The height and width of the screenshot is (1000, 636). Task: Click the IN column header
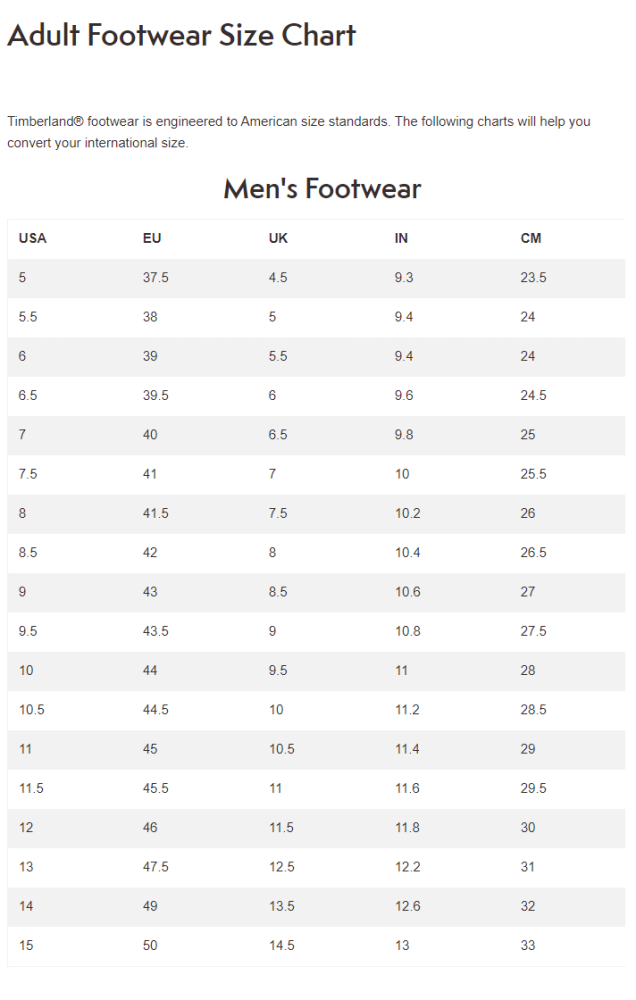tap(401, 238)
